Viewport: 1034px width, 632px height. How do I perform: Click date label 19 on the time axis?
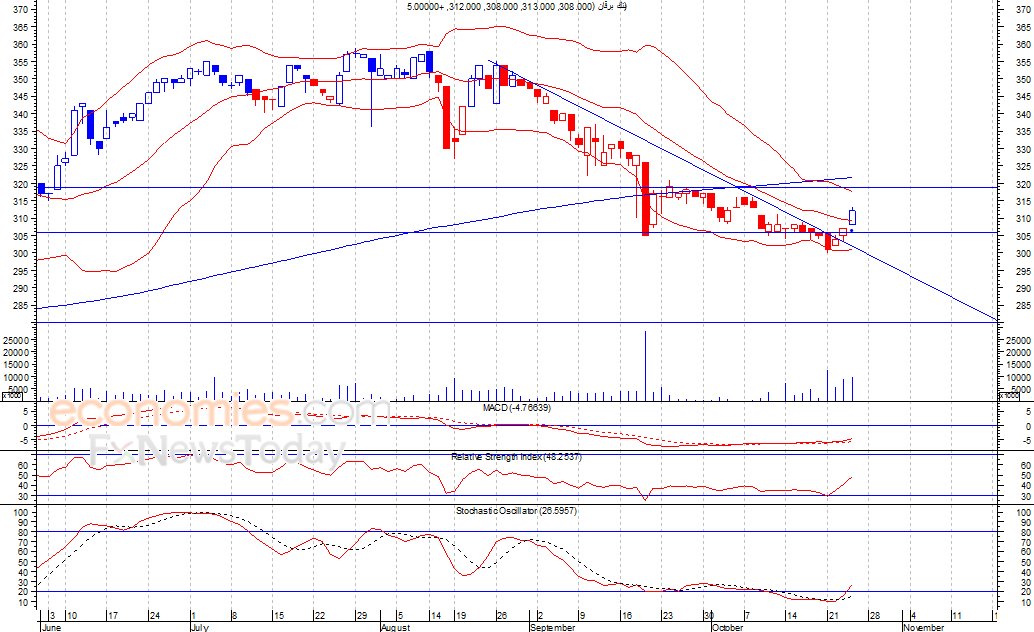(x=460, y=616)
